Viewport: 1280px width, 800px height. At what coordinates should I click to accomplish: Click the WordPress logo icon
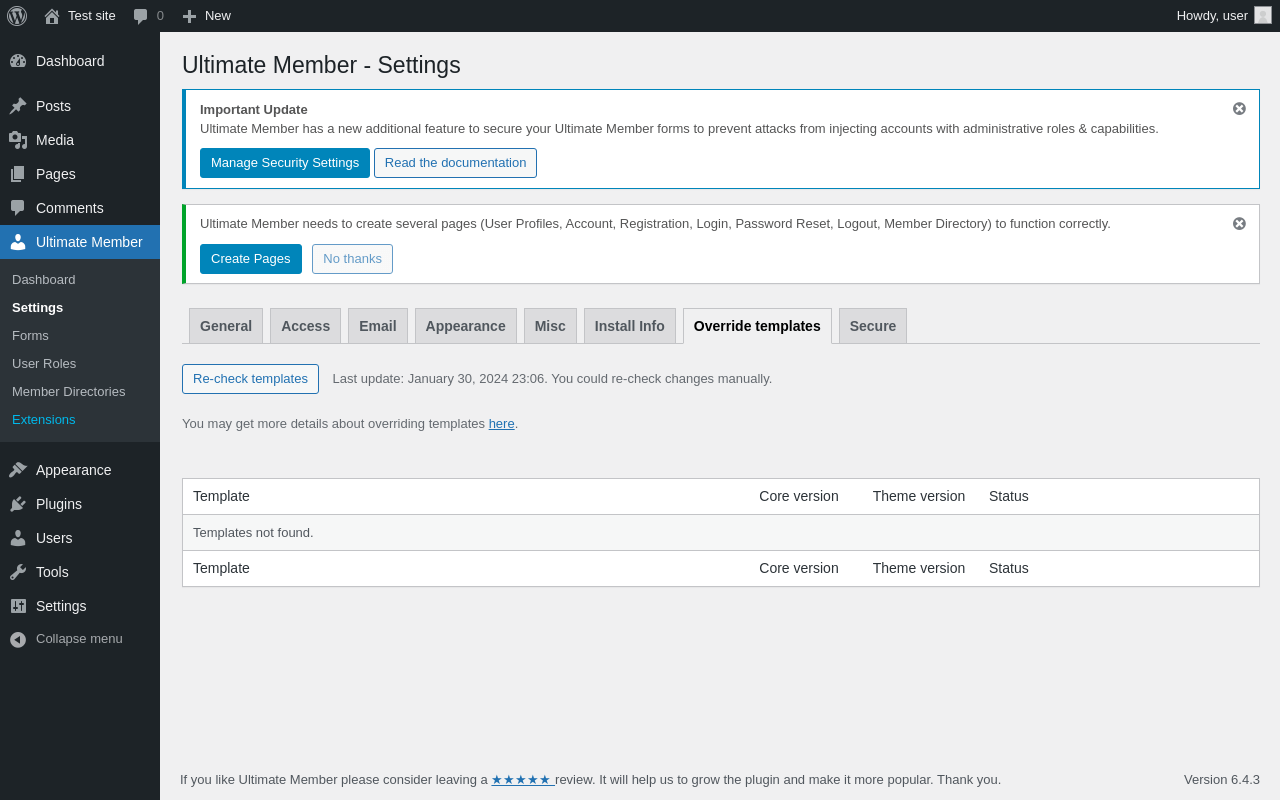[x=17, y=16]
